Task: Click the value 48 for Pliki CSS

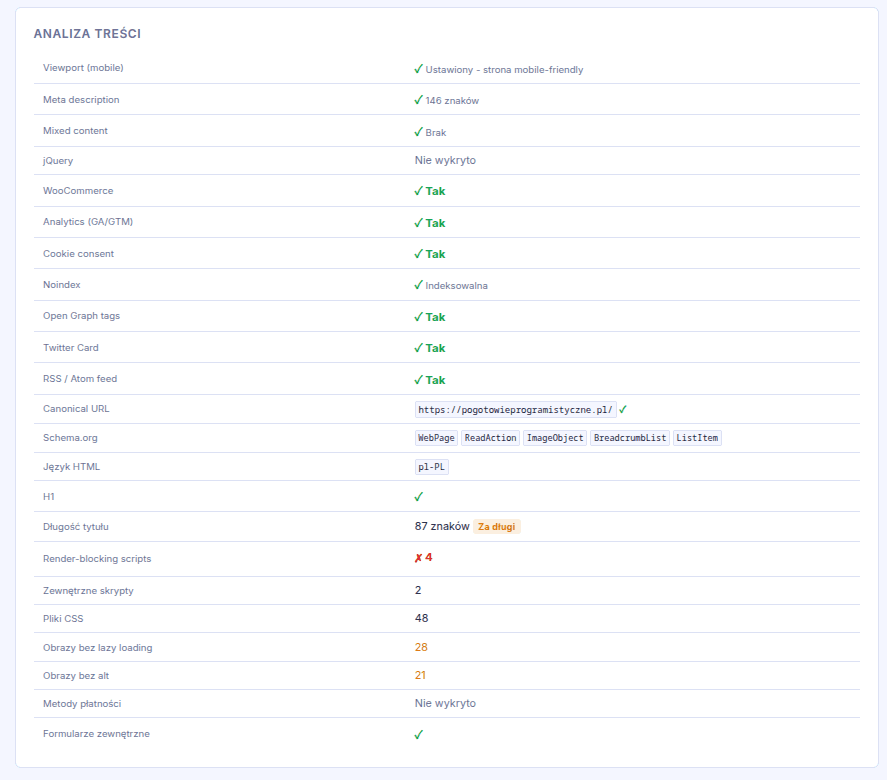Action: point(421,618)
